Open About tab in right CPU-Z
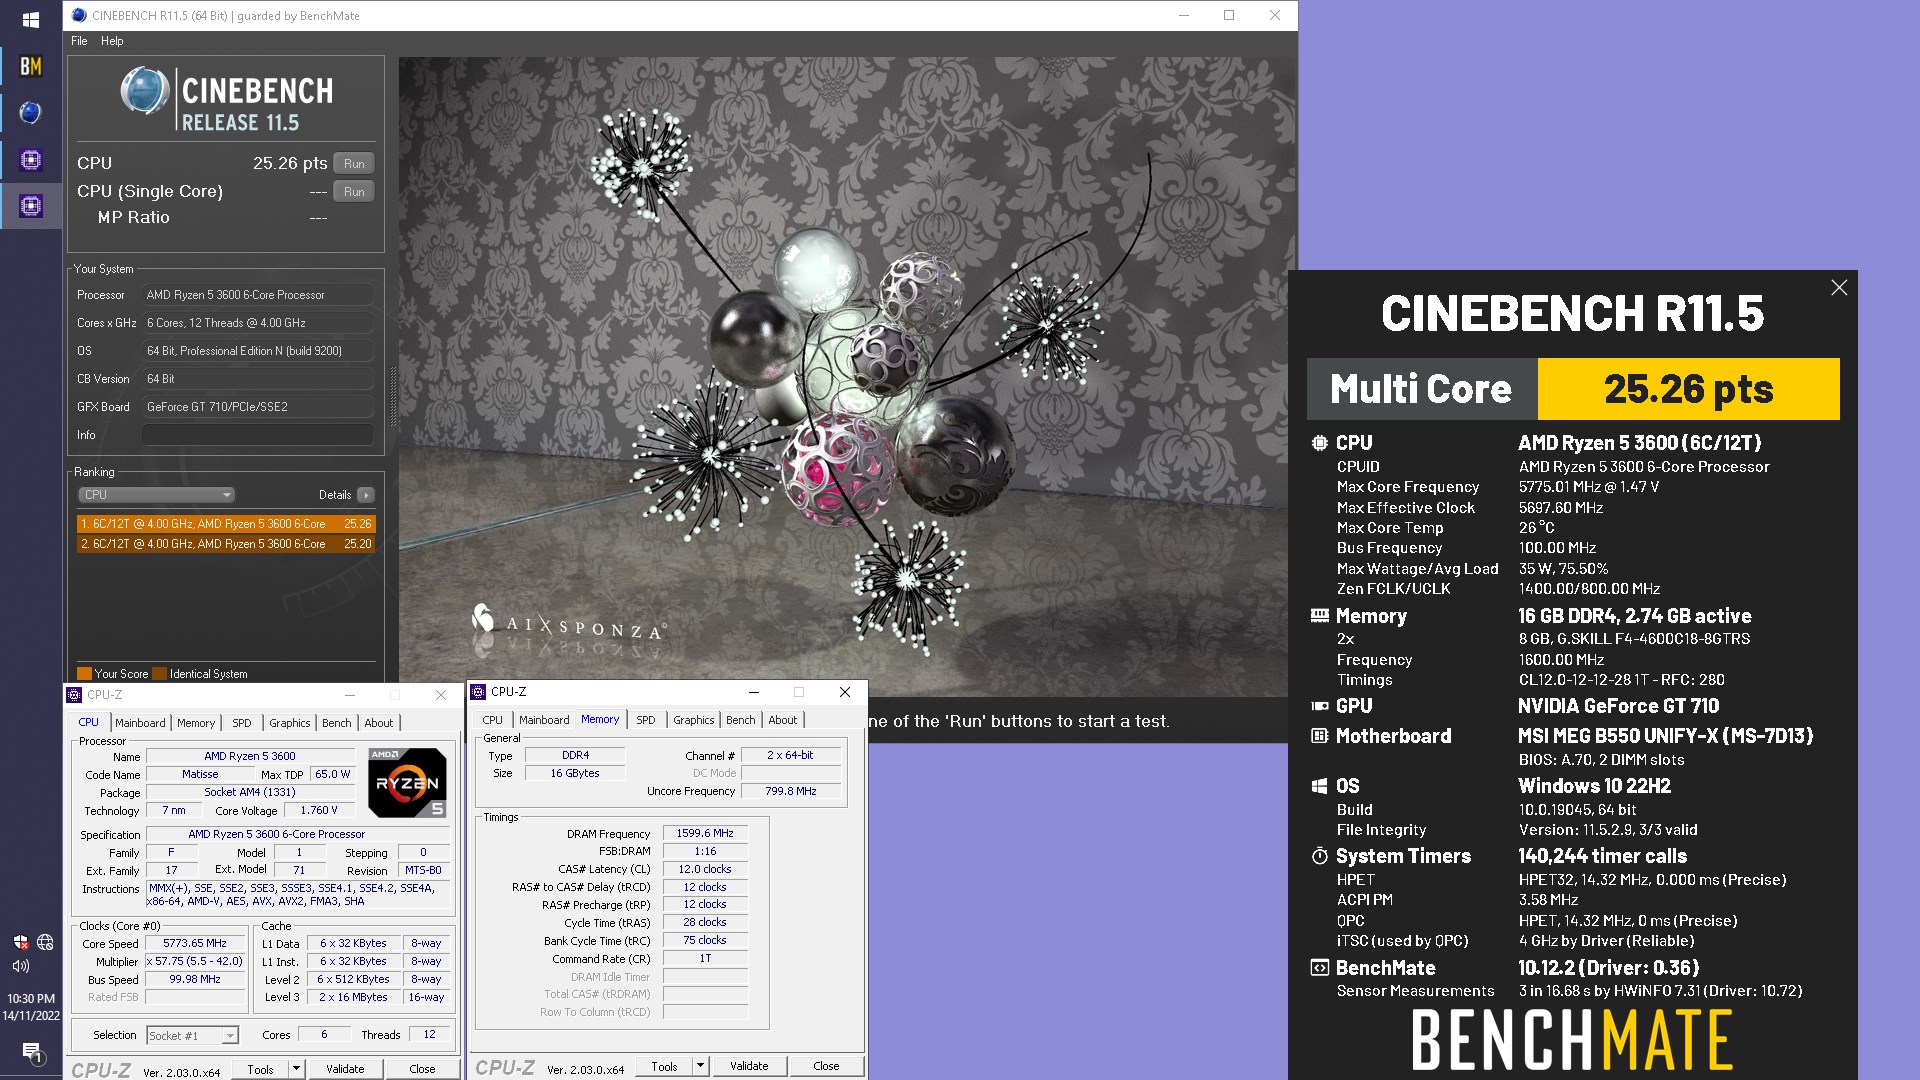1920x1080 pixels. pyautogui.click(x=783, y=720)
